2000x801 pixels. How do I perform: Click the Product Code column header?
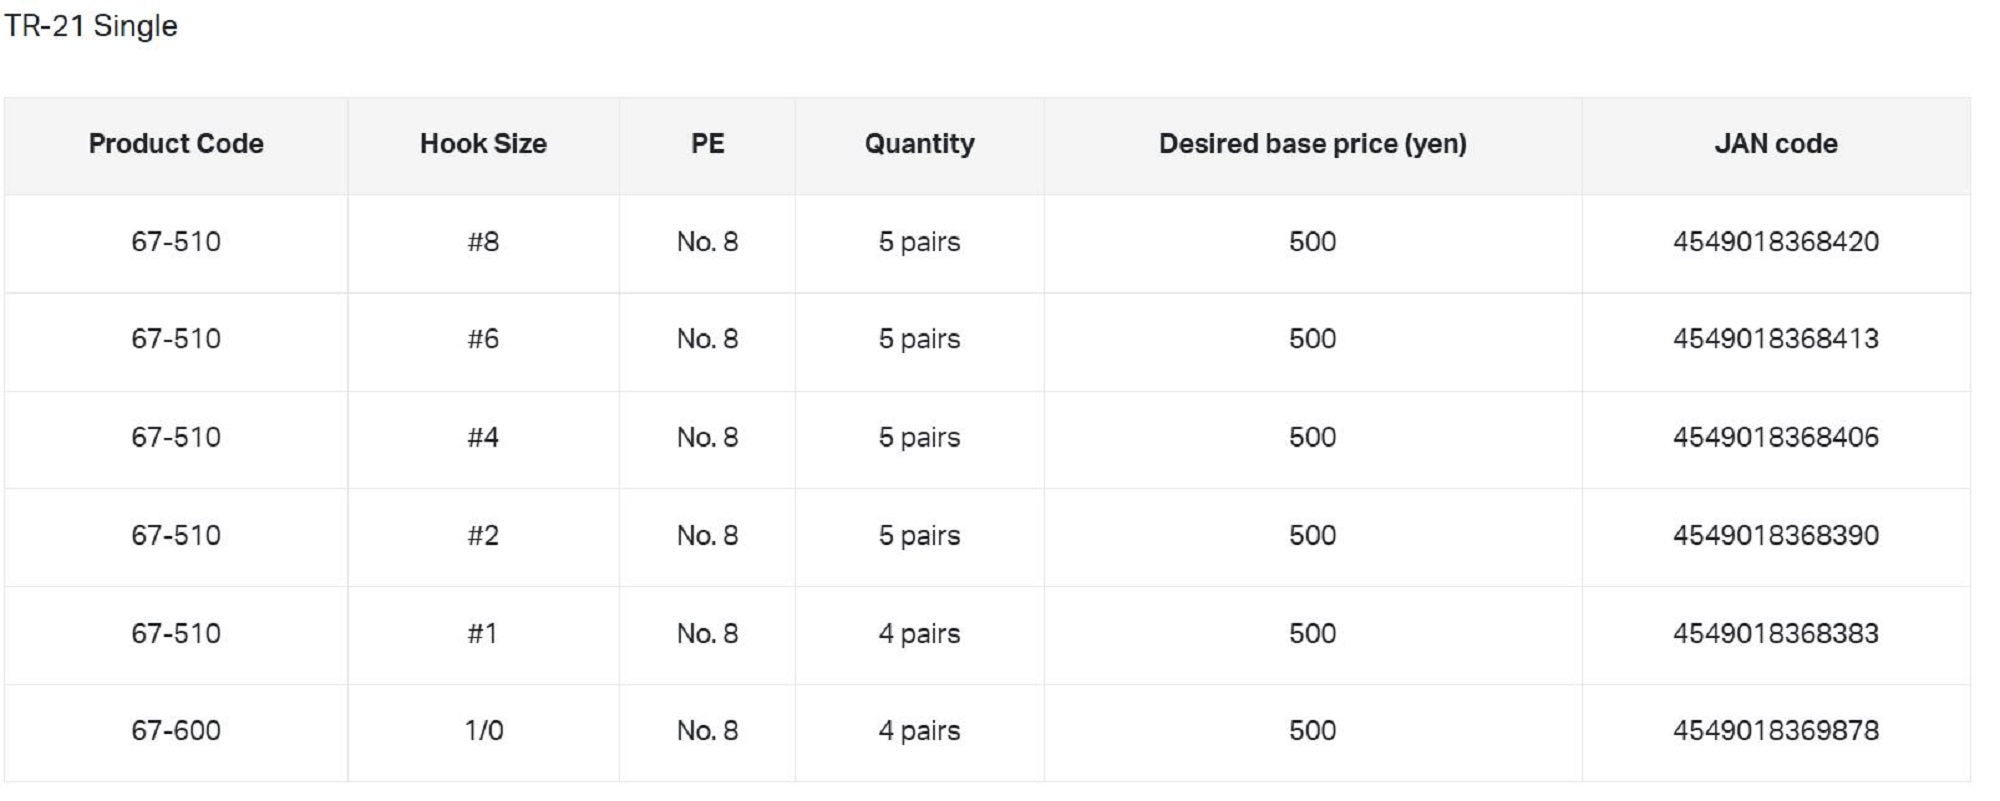coord(176,144)
